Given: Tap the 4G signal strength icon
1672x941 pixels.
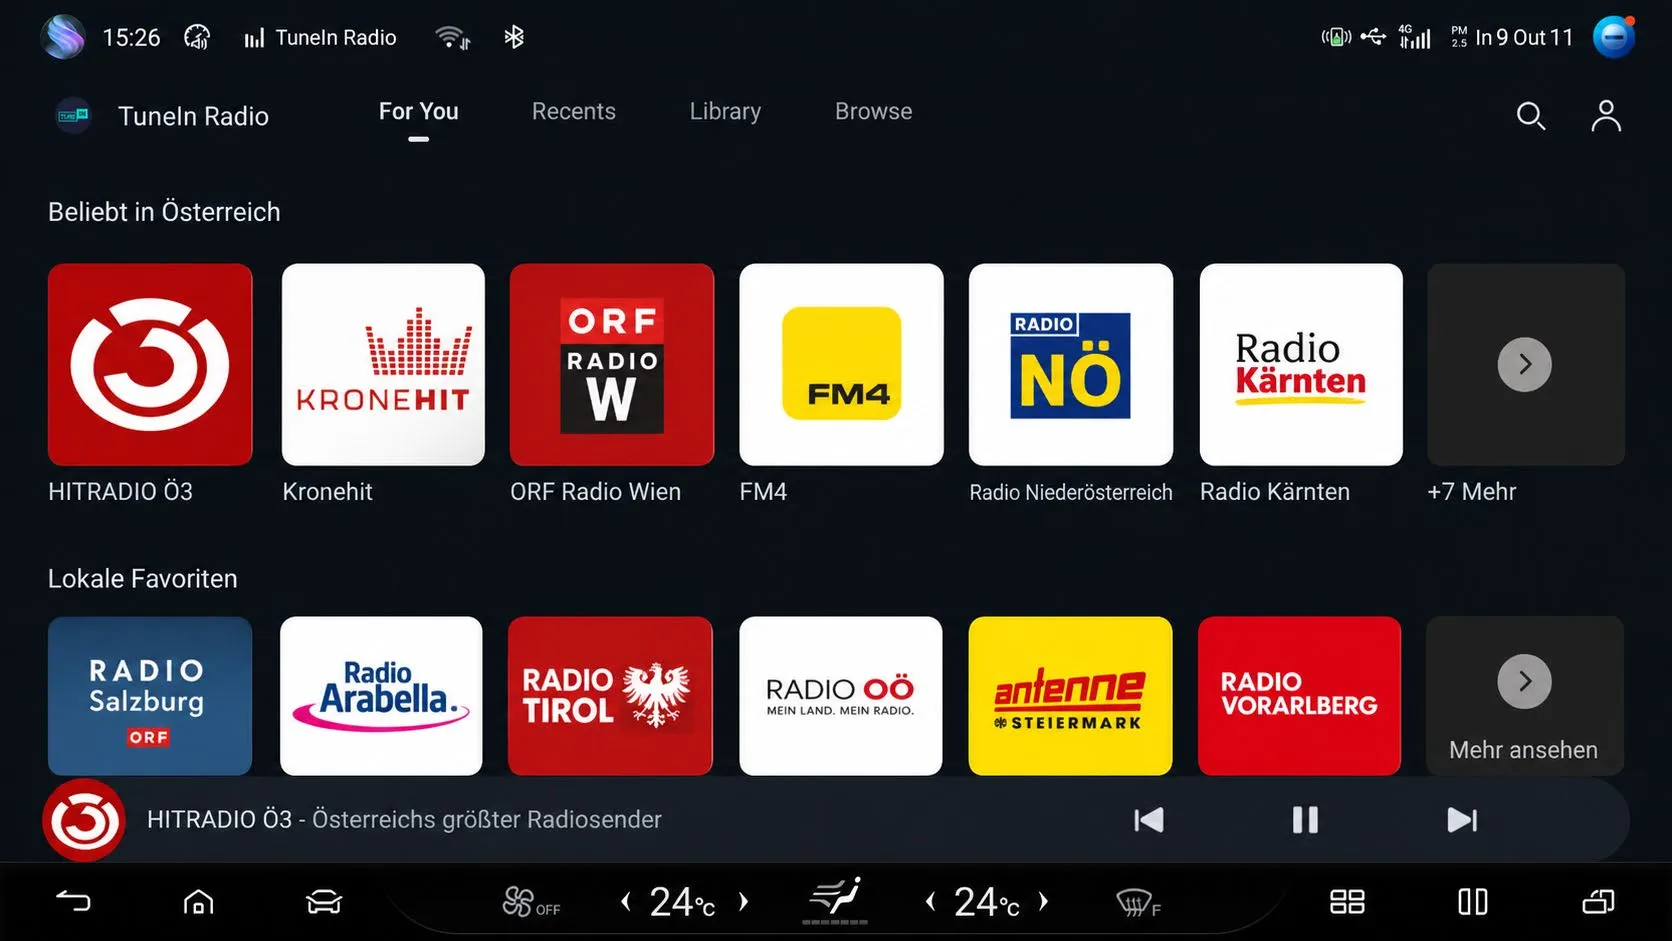Looking at the screenshot, I should tap(1415, 38).
